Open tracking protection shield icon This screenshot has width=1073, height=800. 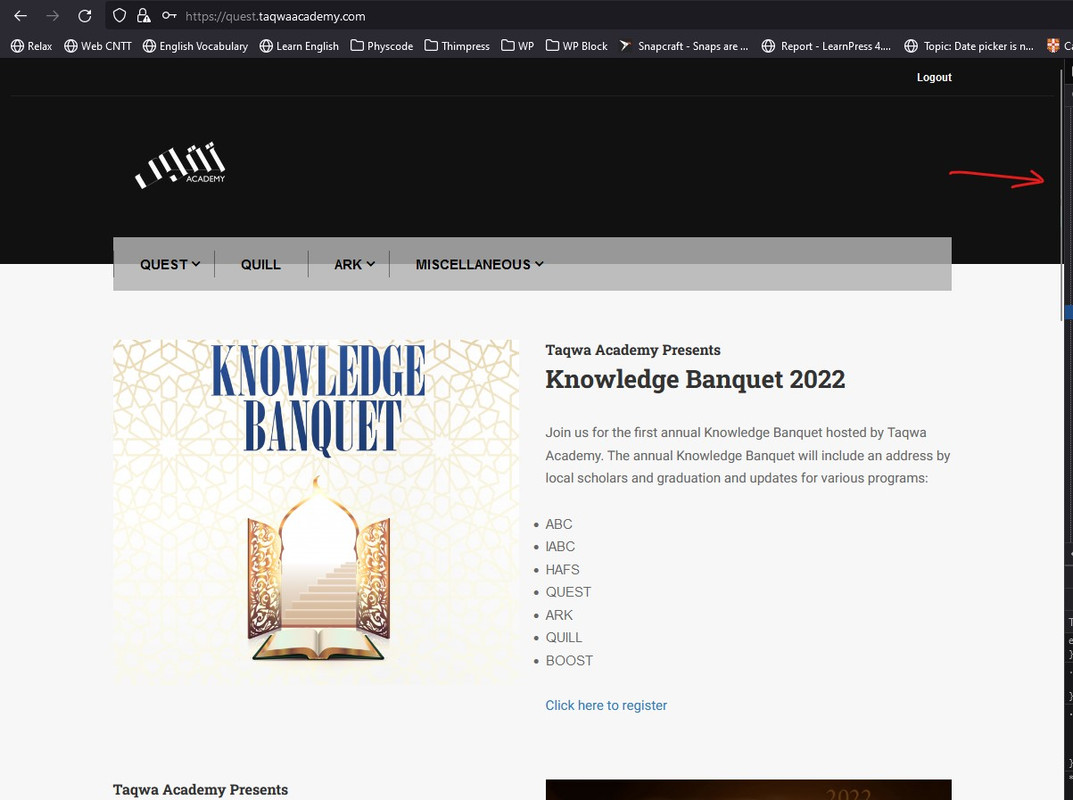119,16
